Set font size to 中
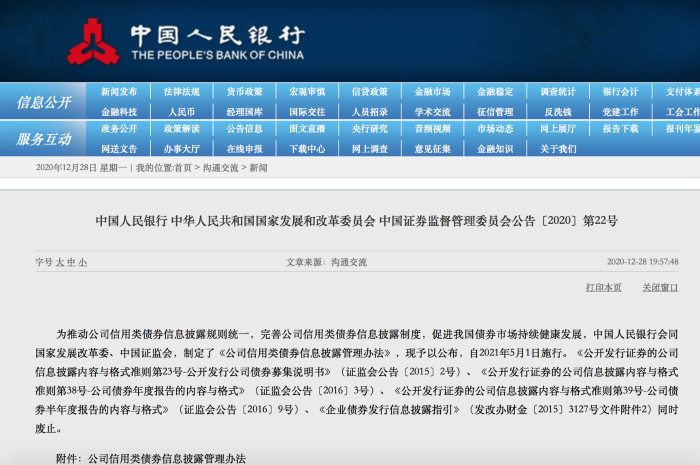This screenshot has width=700, height=465. [x=71, y=262]
